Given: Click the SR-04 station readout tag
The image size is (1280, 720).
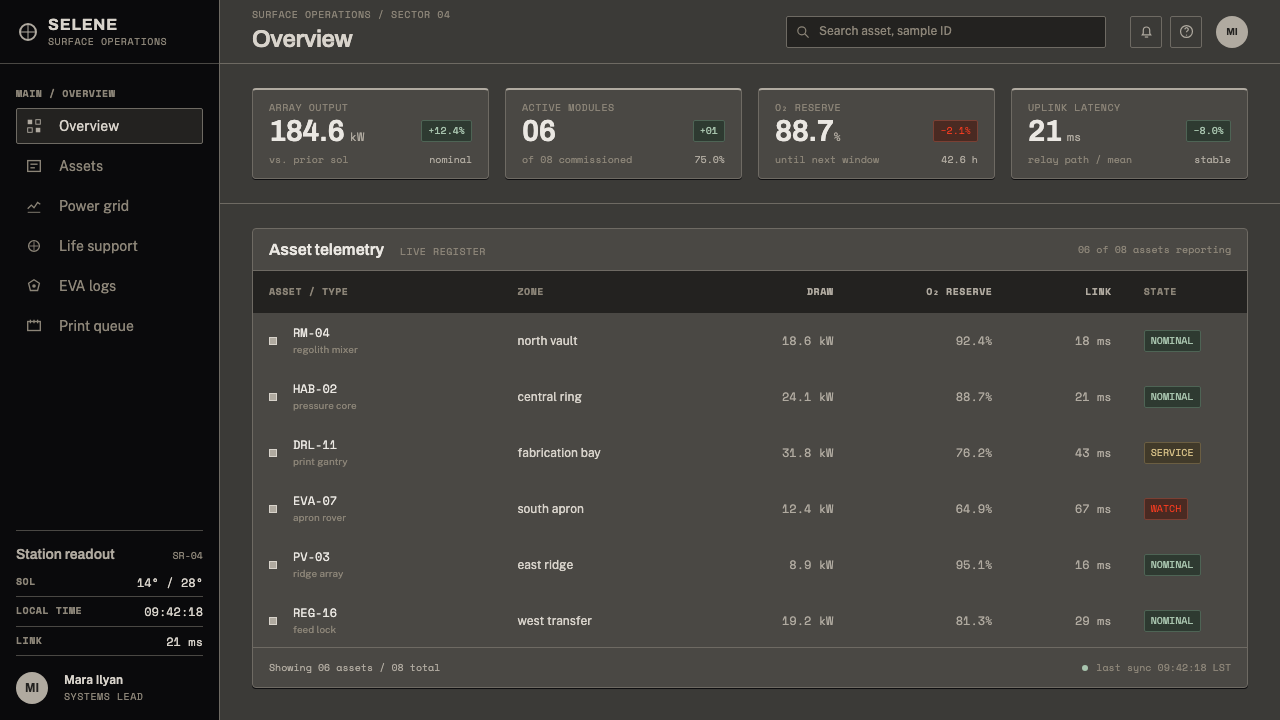Looking at the screenshot, I should pos(188,556).
